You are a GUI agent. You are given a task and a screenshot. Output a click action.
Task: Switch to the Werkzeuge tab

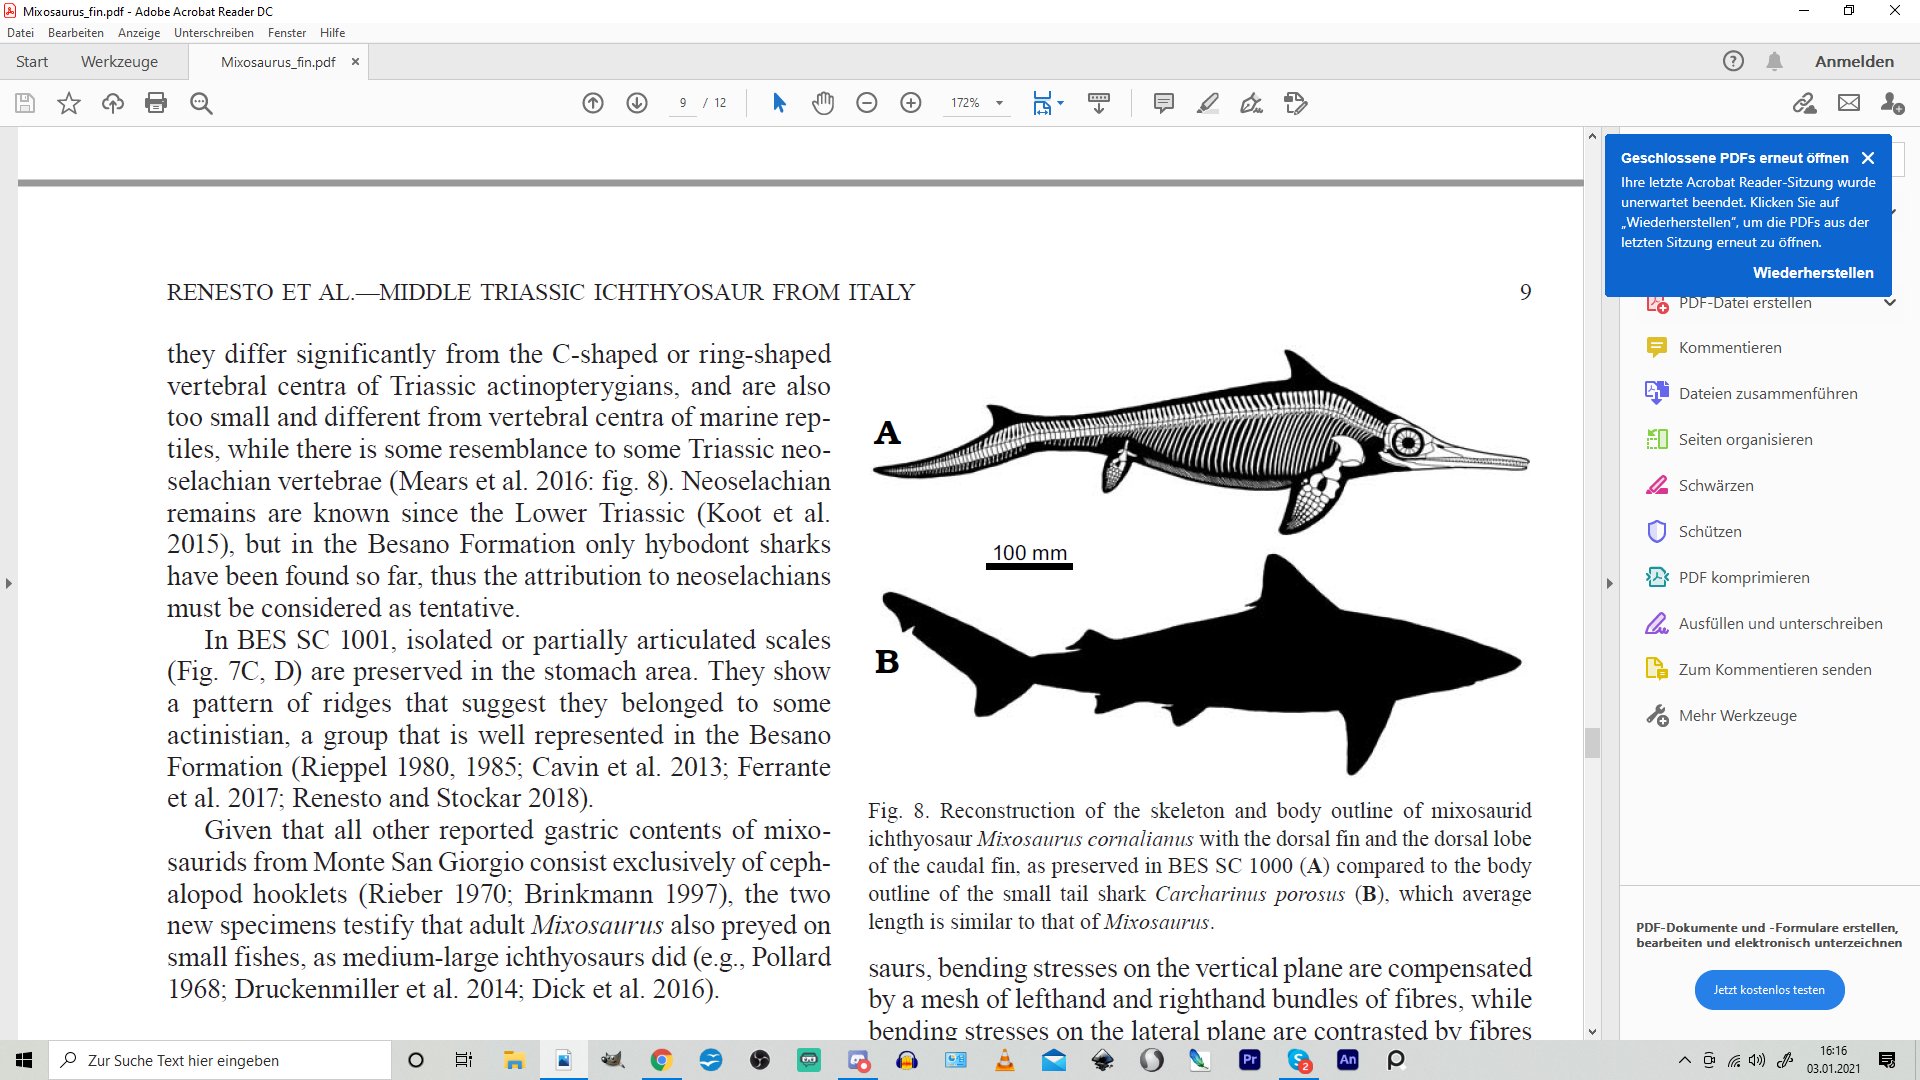pyautogui.click(x=119, y=62)
